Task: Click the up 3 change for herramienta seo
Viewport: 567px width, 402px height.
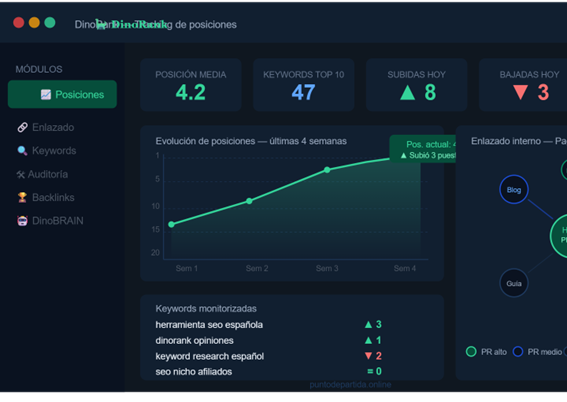Action: (373, 325)
